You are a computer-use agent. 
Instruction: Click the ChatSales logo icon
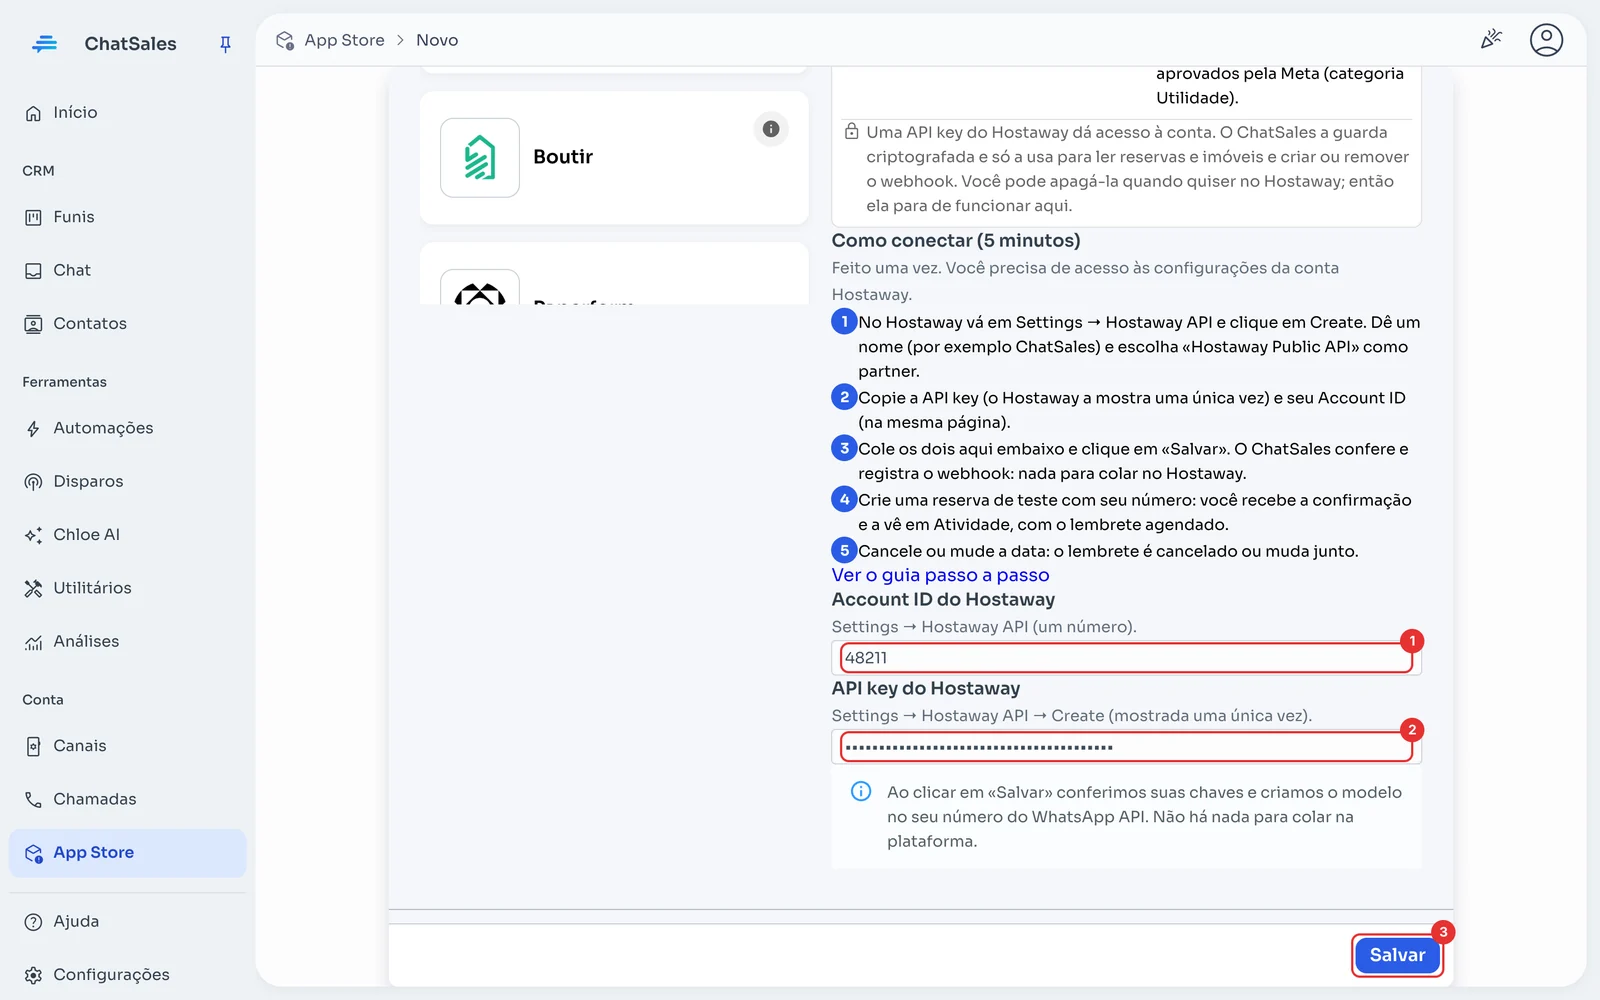coord(44,44)
